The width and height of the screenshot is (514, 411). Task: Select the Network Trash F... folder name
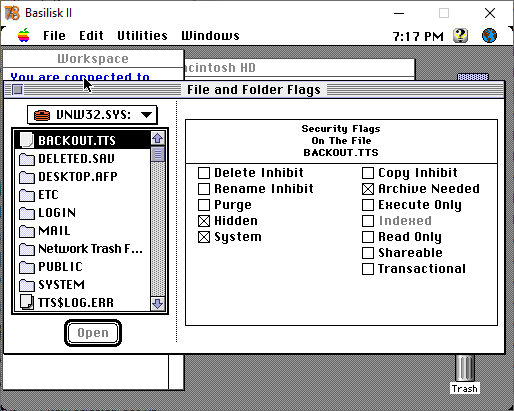point(91,249)
